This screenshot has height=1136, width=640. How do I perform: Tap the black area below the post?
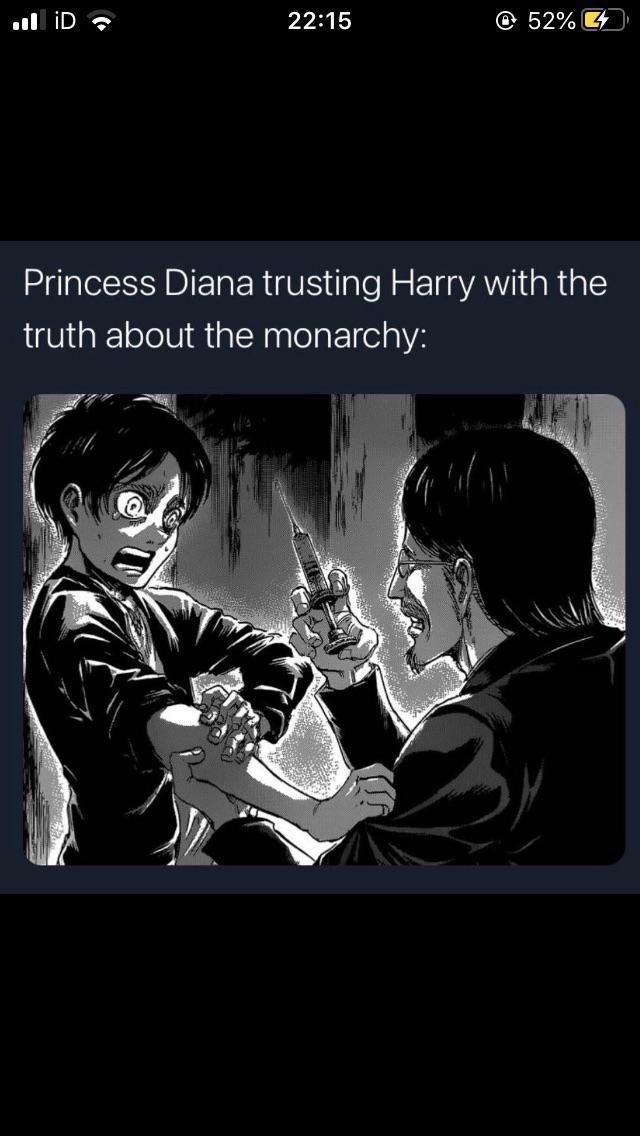pyautogui.click(x=320, y=1014)
